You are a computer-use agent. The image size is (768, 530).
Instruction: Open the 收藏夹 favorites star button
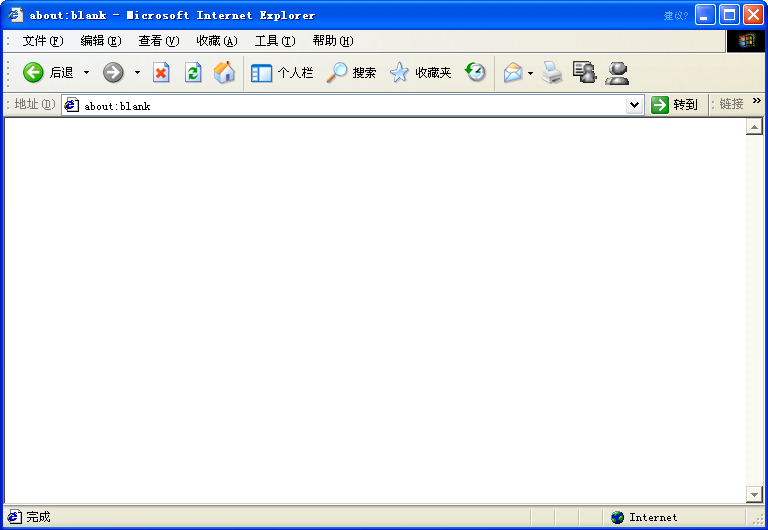tap(421, 73)
